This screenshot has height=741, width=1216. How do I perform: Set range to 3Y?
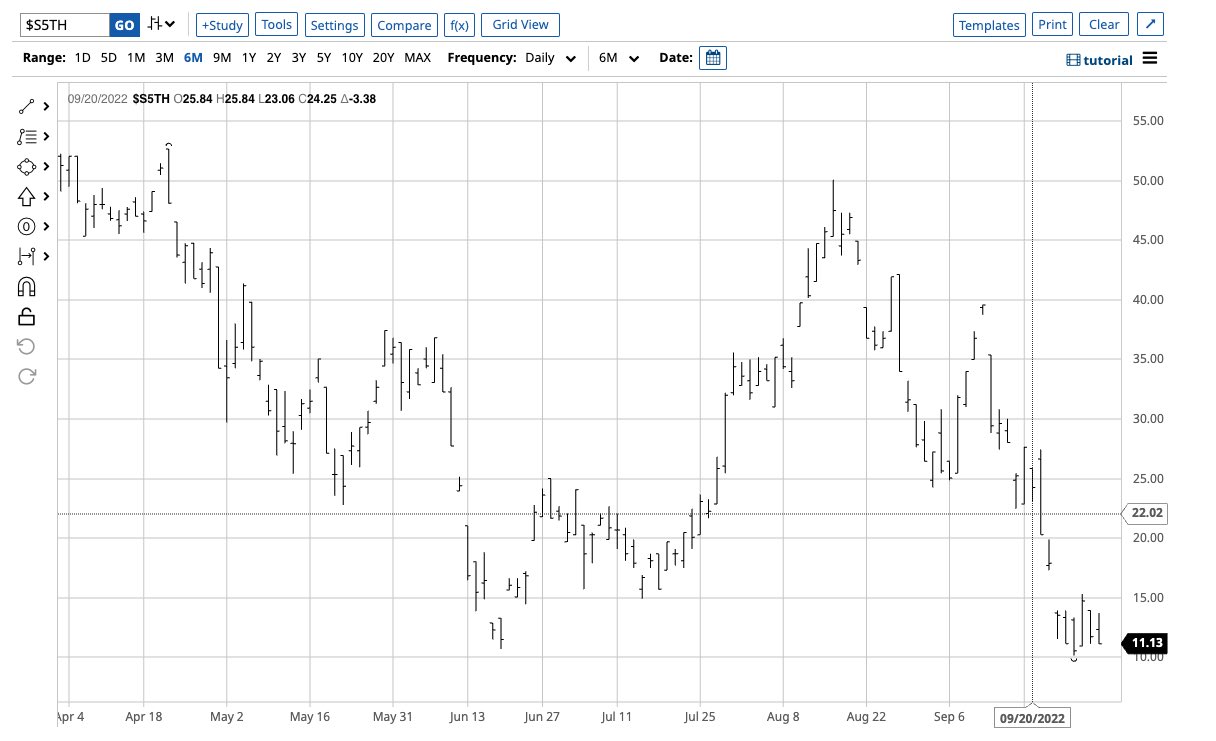(298, 58)
